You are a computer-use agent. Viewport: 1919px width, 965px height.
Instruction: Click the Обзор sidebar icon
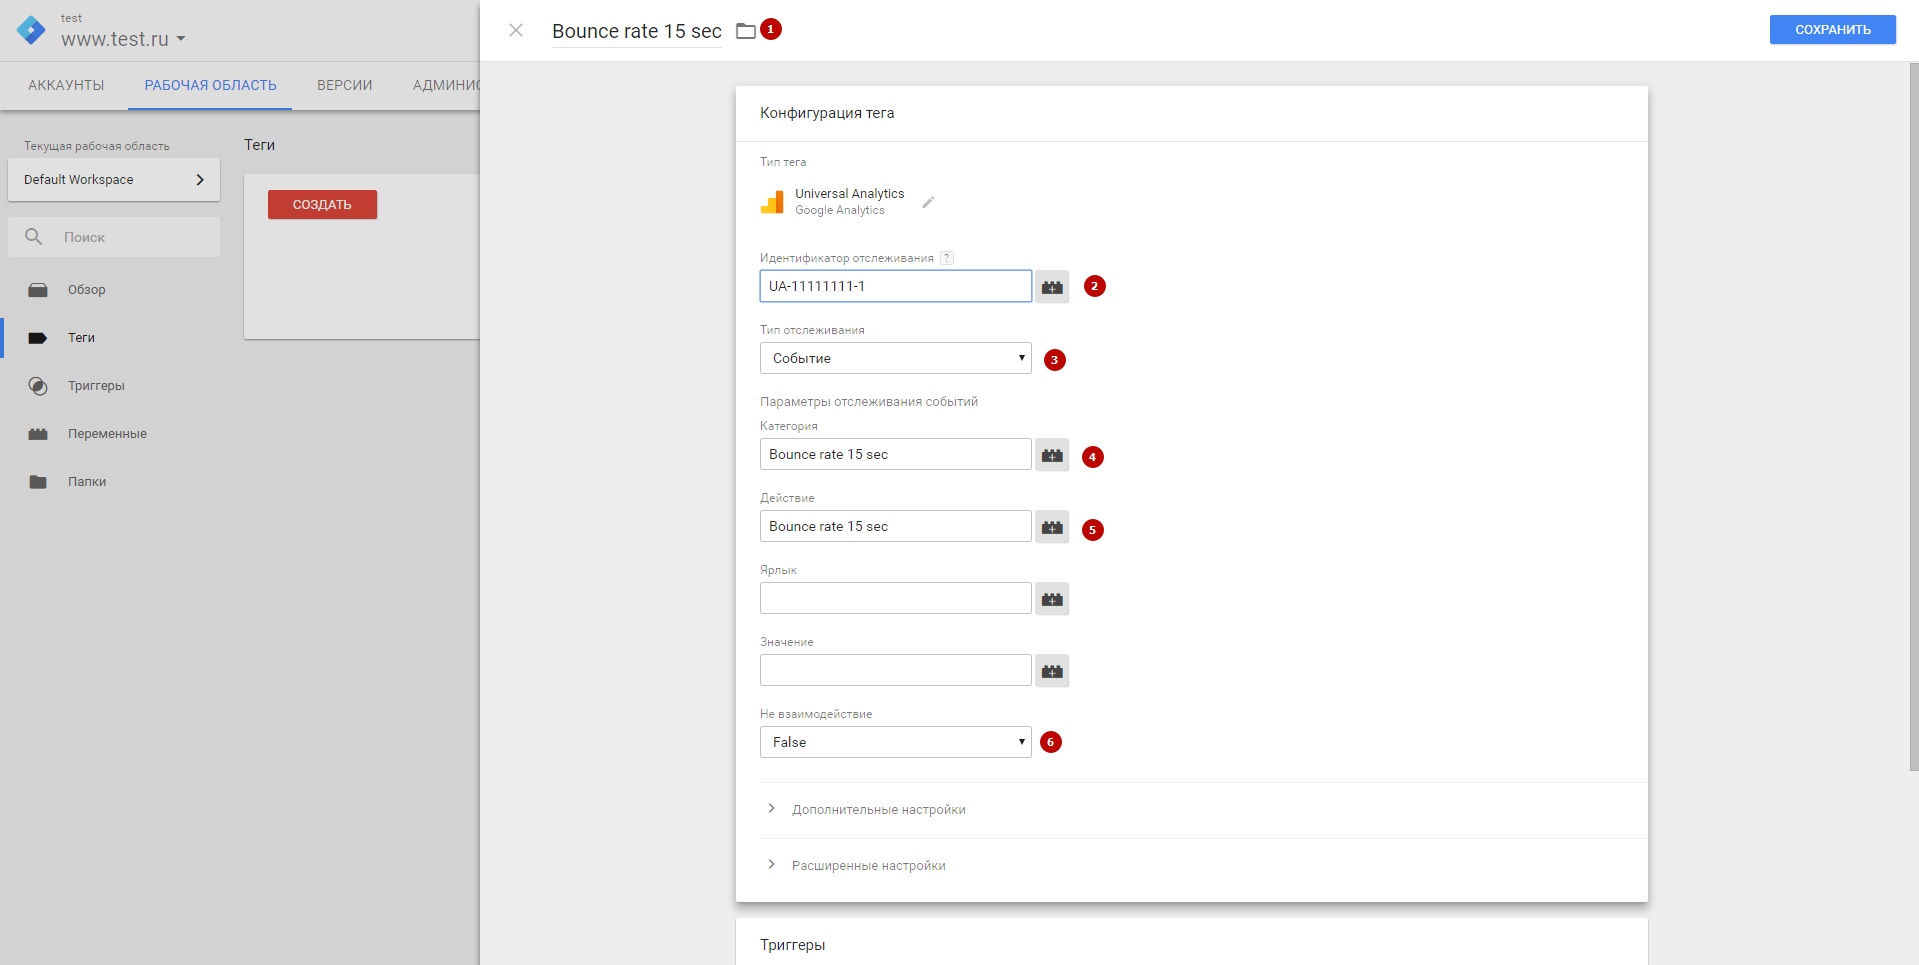coord(38,290)
